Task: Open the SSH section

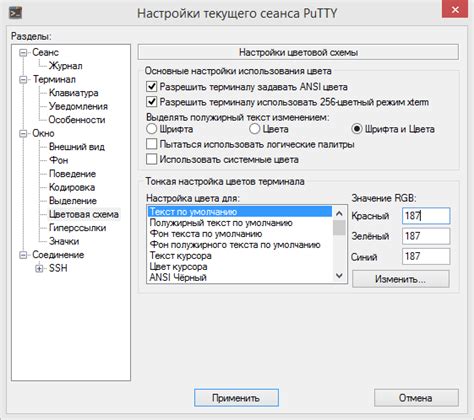Action: coord(58,268)
